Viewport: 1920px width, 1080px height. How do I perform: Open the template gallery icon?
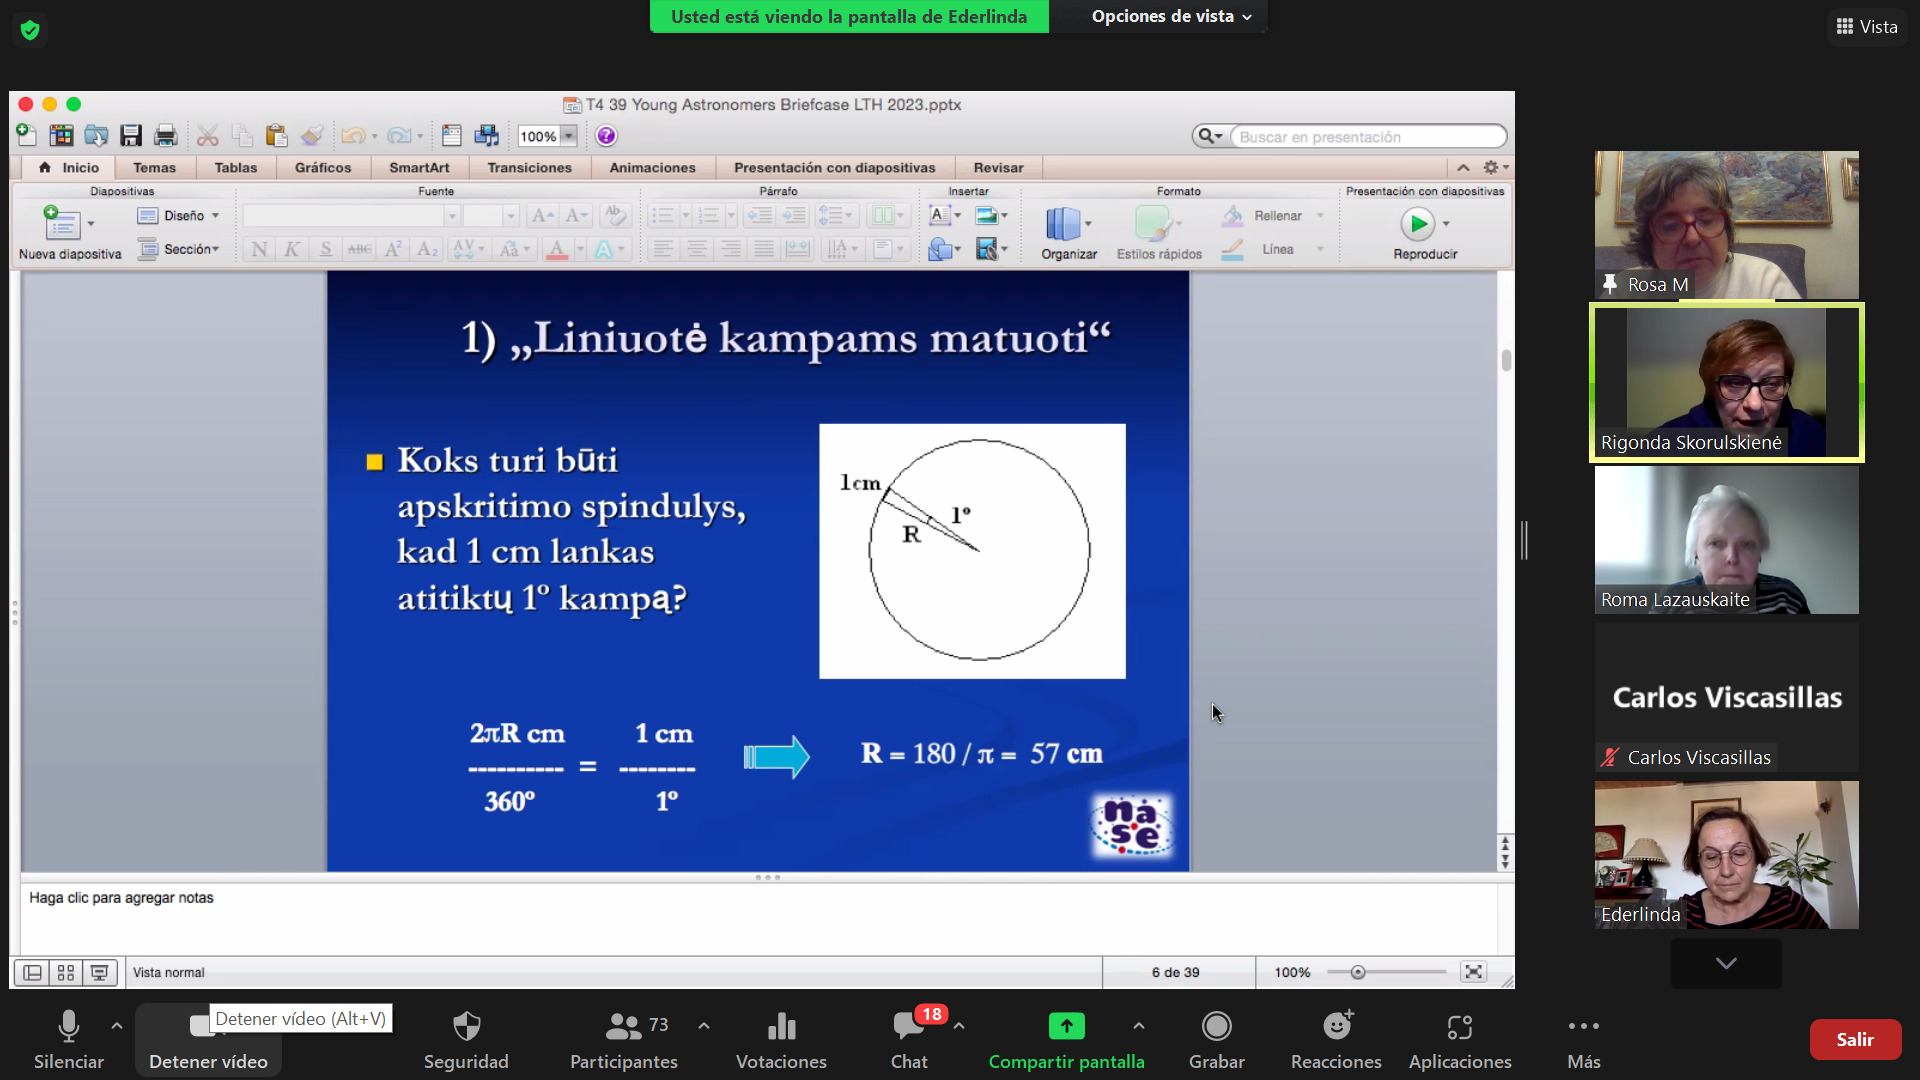[x=61, y=135]
